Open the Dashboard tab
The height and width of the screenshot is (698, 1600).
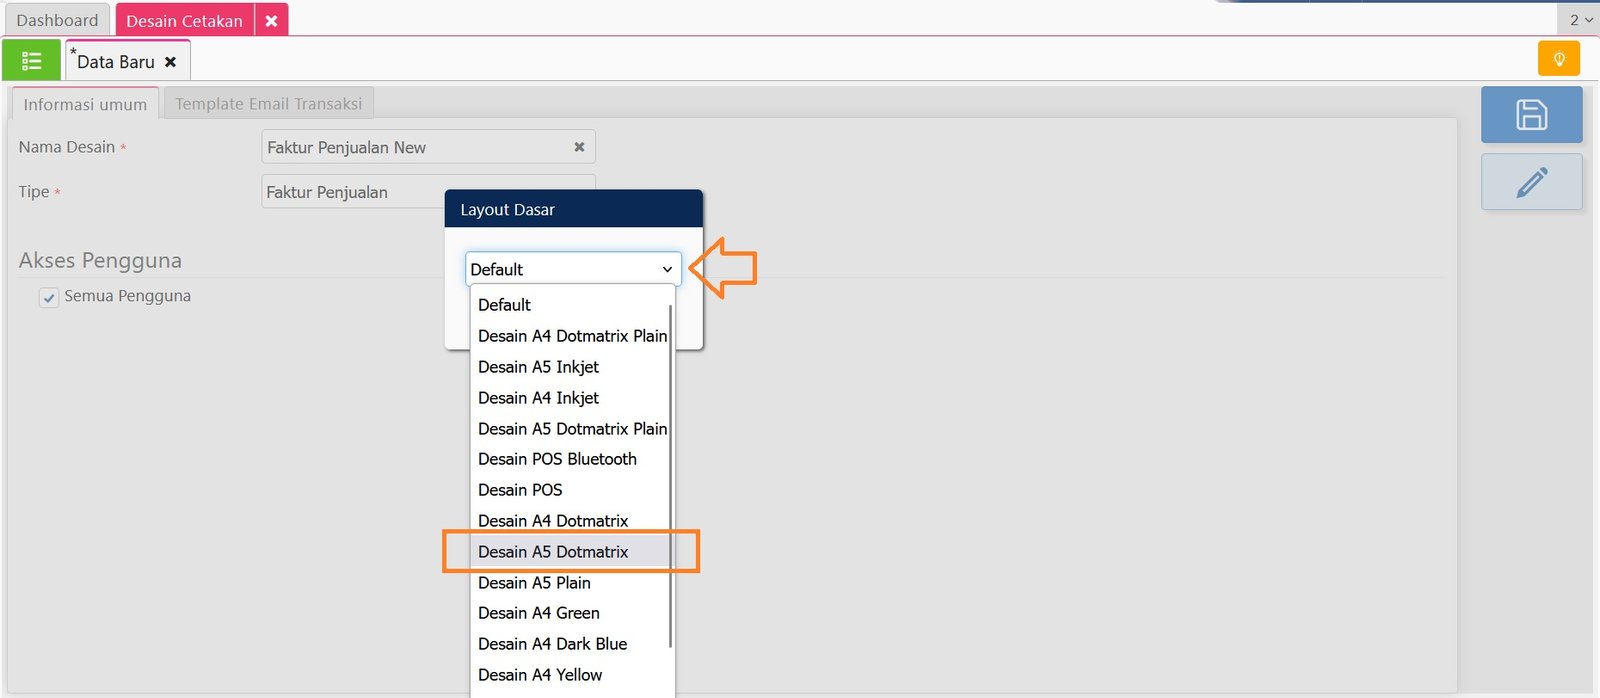[57, 20]
